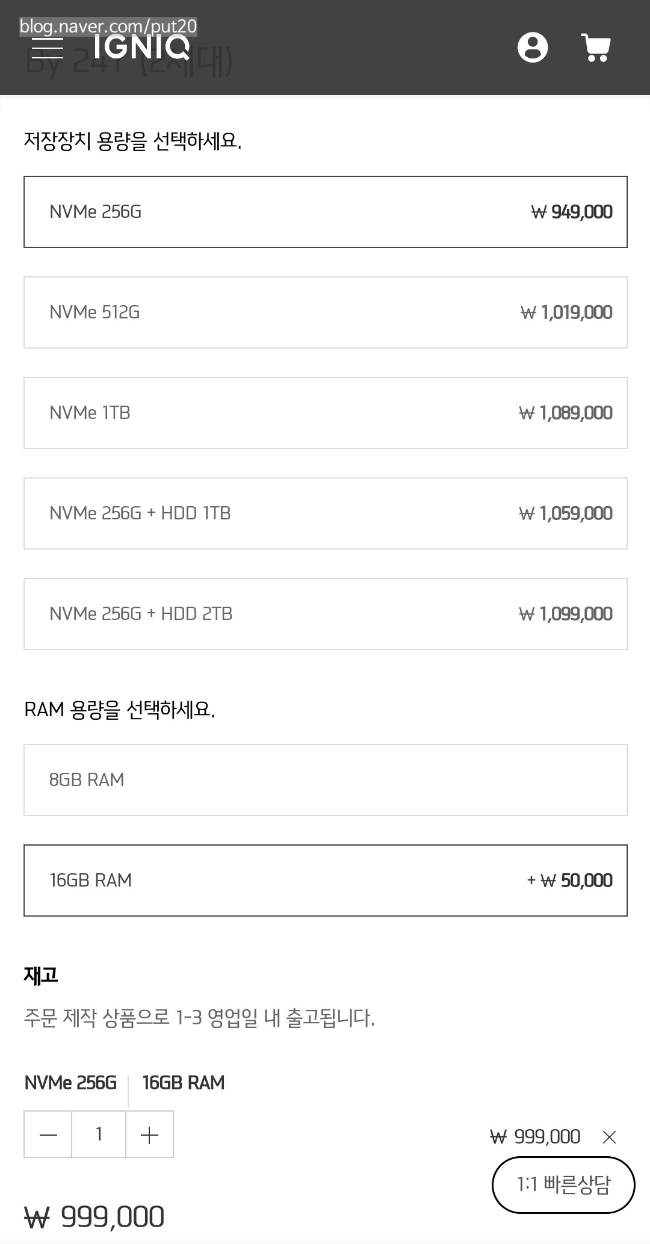Select NVMe 1TB storage option
650x1244 pixels.
pyautogui.click(x=325, y=413)
